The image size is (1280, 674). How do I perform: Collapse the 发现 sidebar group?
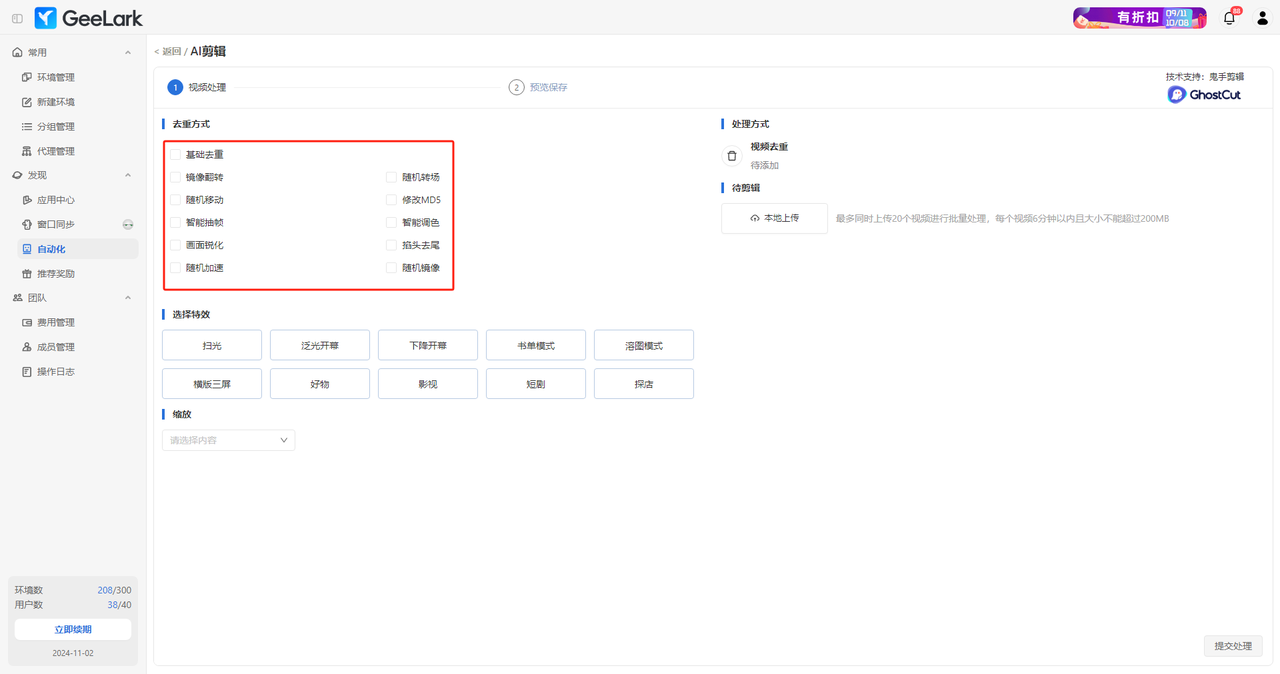pyautogui.click(x=128, y=176)
